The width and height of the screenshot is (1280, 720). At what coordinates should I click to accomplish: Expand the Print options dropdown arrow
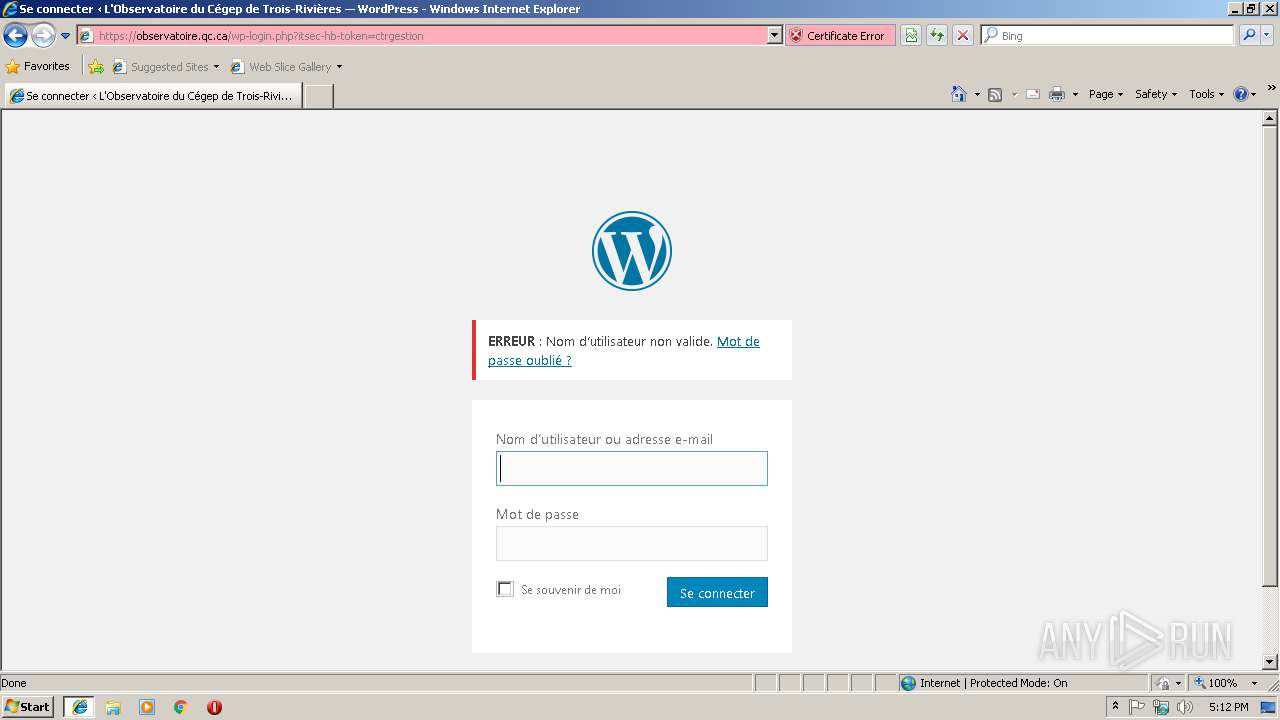[1075, 94]
